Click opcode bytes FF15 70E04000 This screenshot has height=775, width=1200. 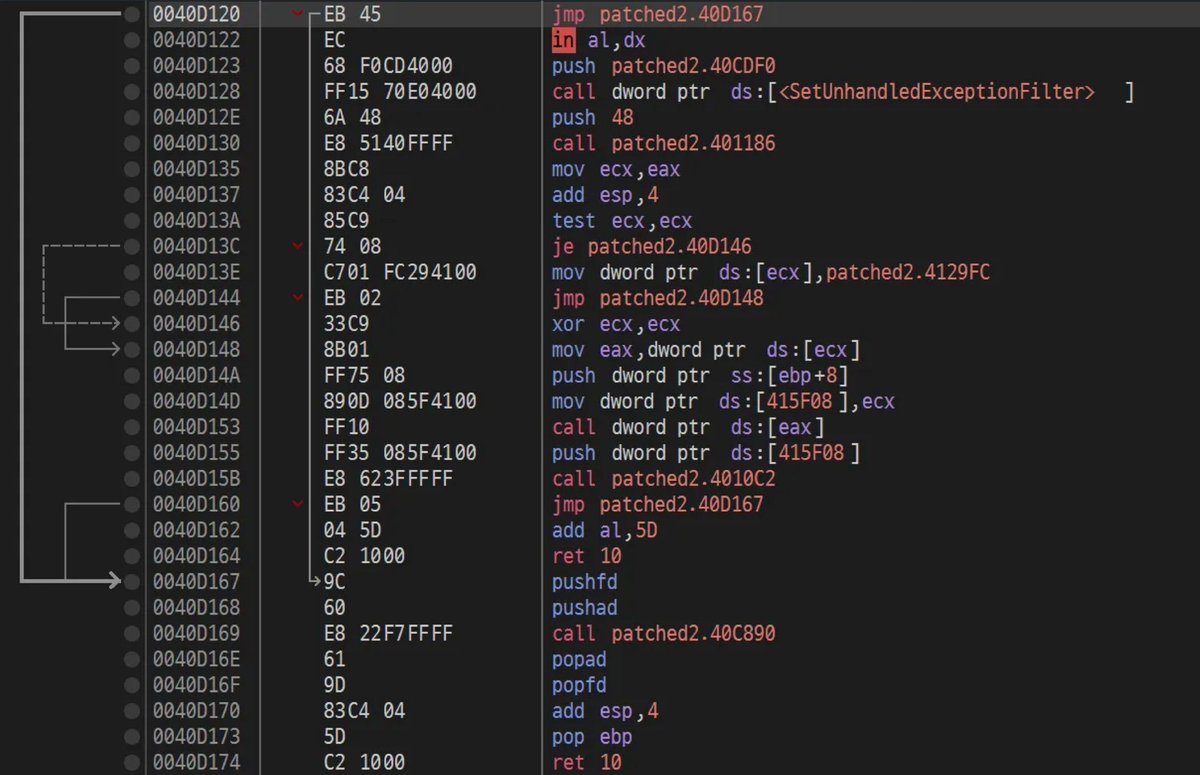(x=400, y=92)
